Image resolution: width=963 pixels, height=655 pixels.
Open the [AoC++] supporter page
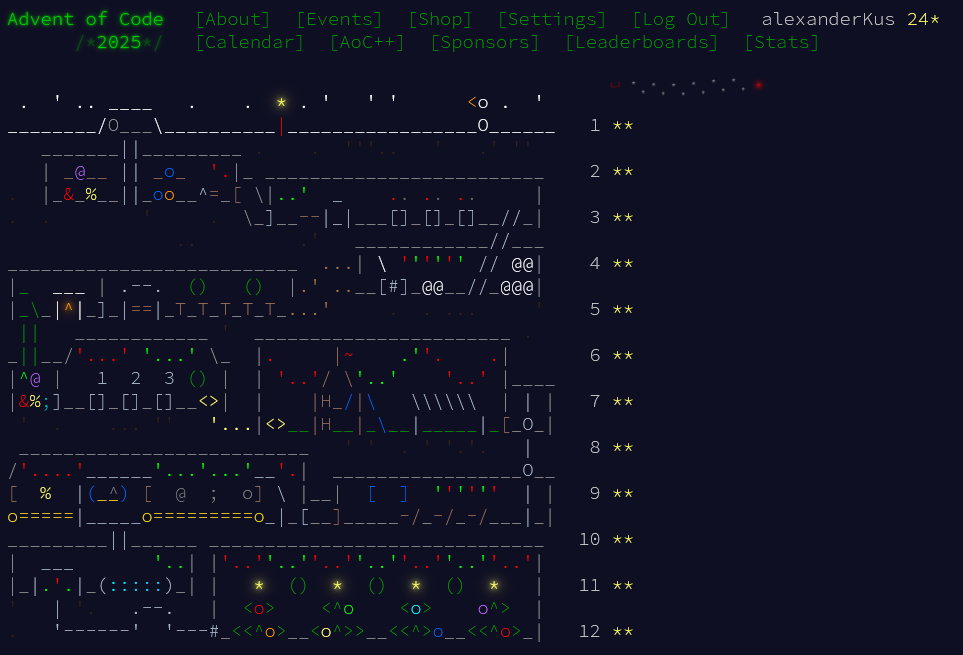[x=367, y=42]
